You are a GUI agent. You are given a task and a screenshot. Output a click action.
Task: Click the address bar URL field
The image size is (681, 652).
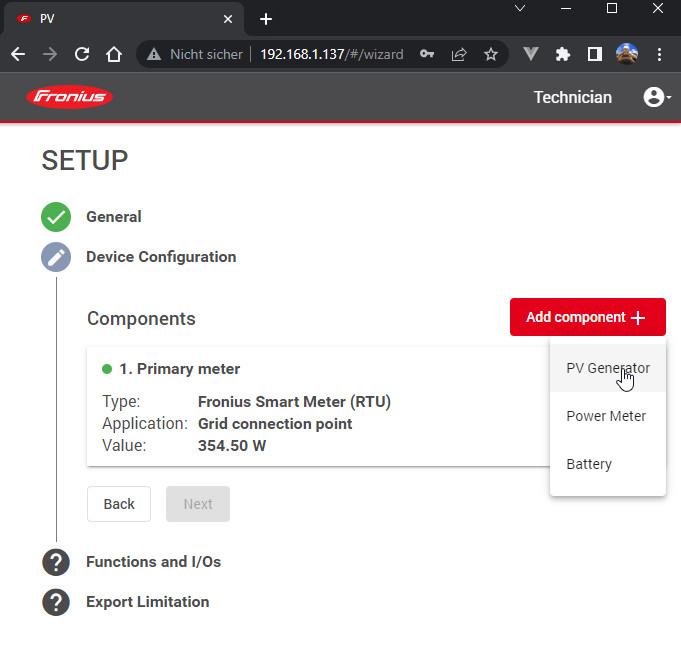330,55
